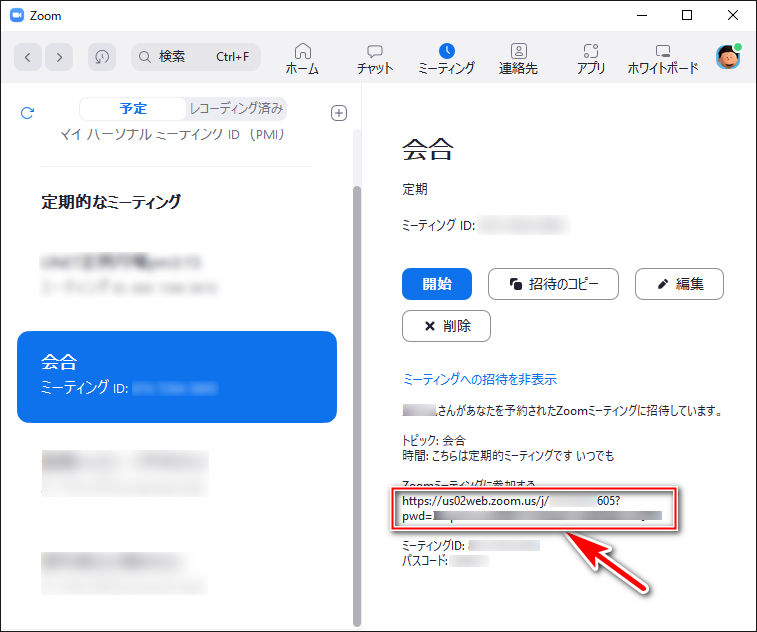Click the トピック: 会合 line
The image size is (757, 632).
click(x=434, y=440)
